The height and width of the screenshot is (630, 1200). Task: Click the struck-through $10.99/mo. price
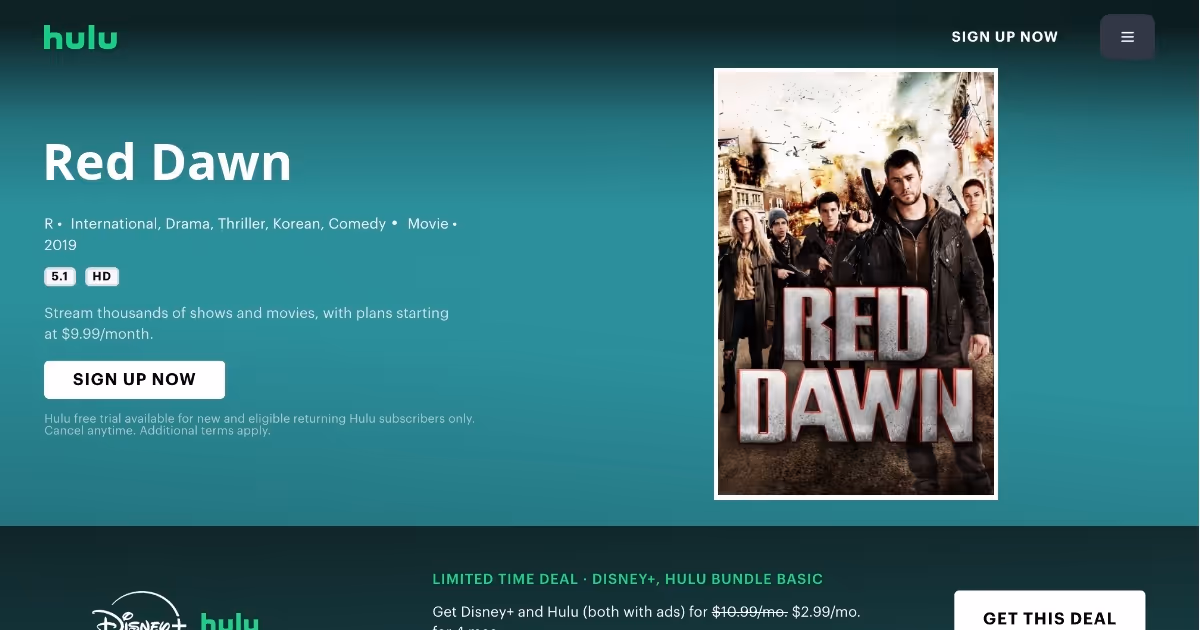click(749, 611)
